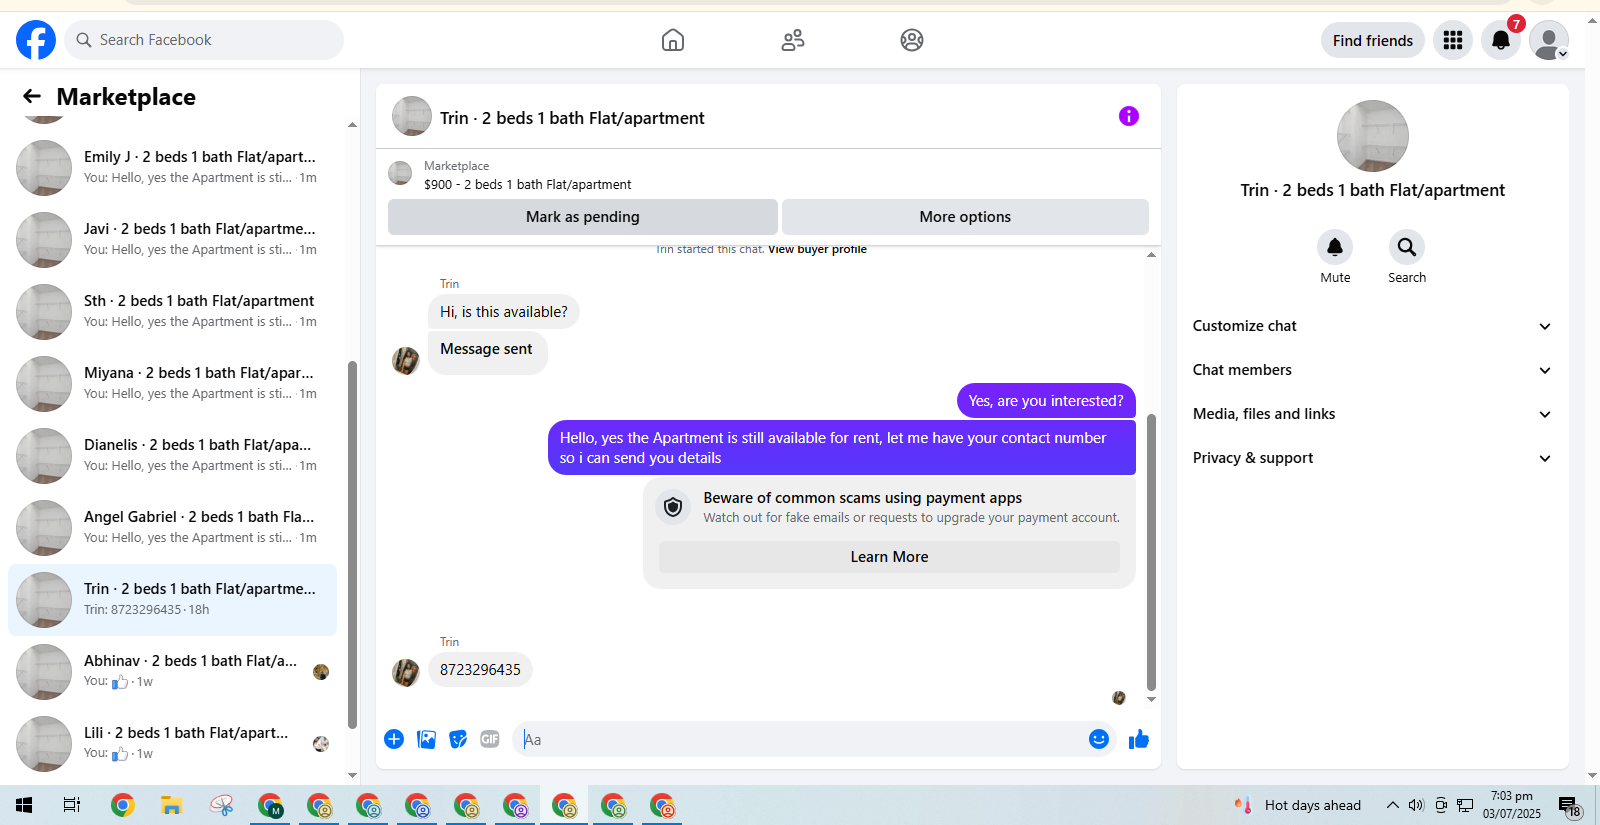Image resolution: width=1600 pixels, height=825 pixels.
Task: Click the shield icon in scam warning
Action: [x=673, y=507]
